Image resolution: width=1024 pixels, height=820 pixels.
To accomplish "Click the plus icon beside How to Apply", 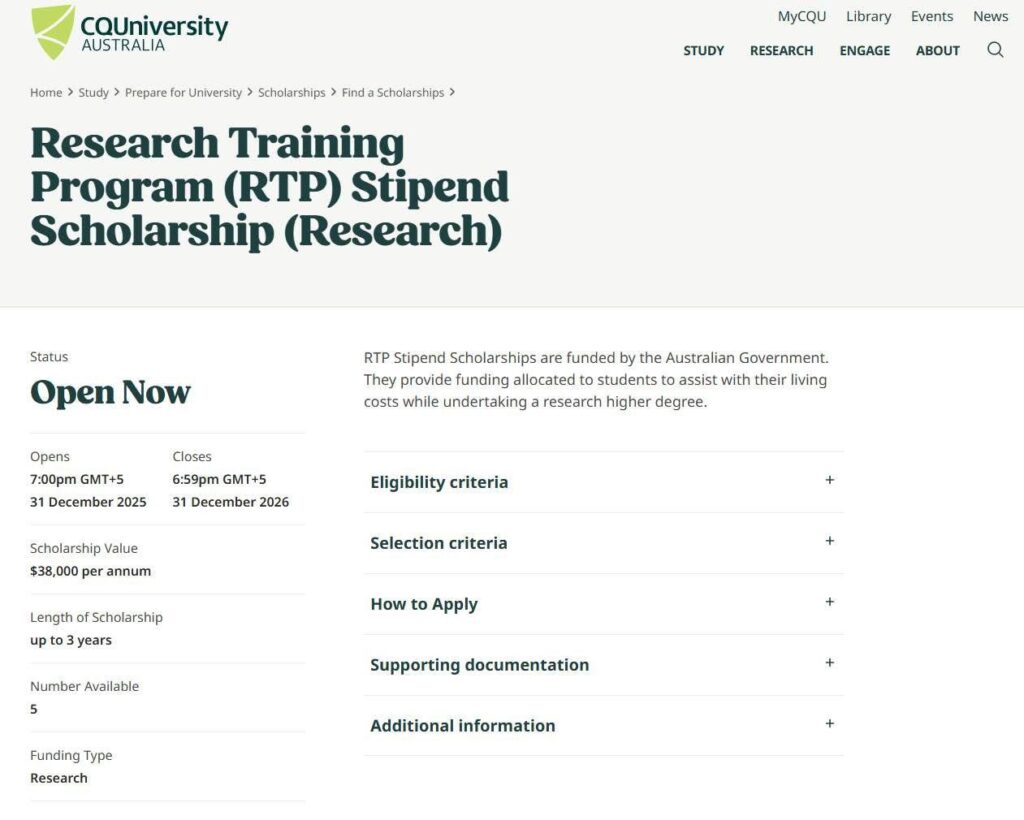I will tap(829, 602).
